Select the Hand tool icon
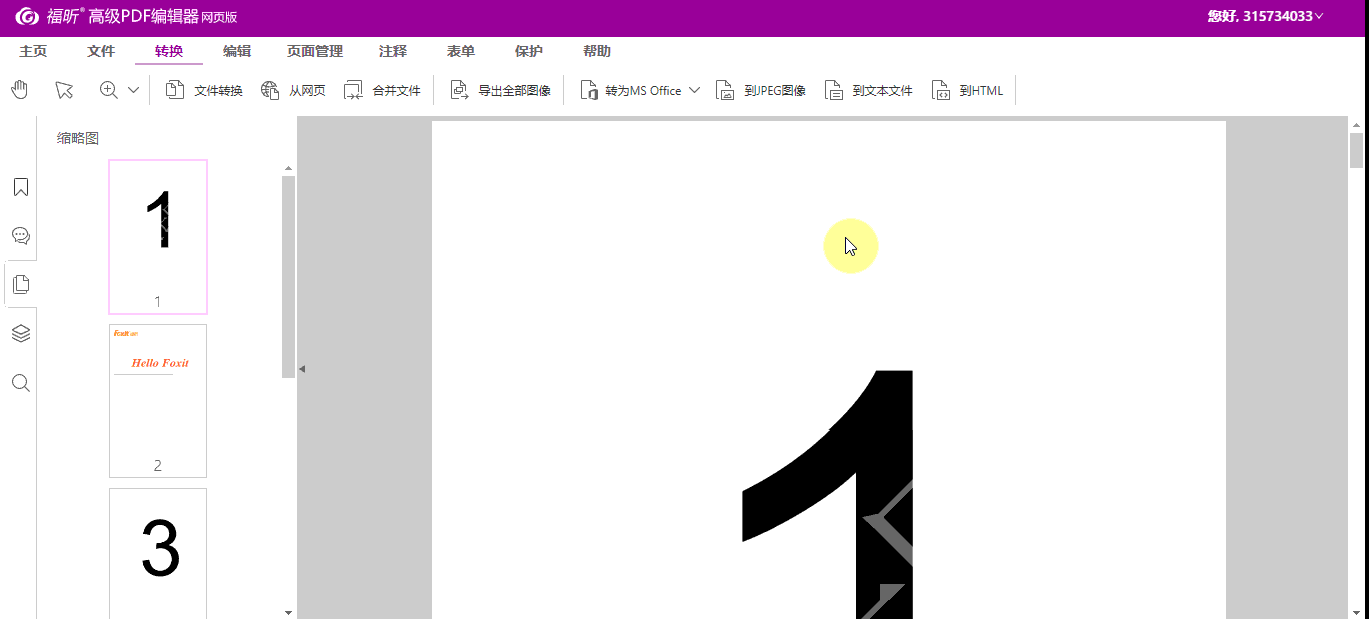 [20, 90]
